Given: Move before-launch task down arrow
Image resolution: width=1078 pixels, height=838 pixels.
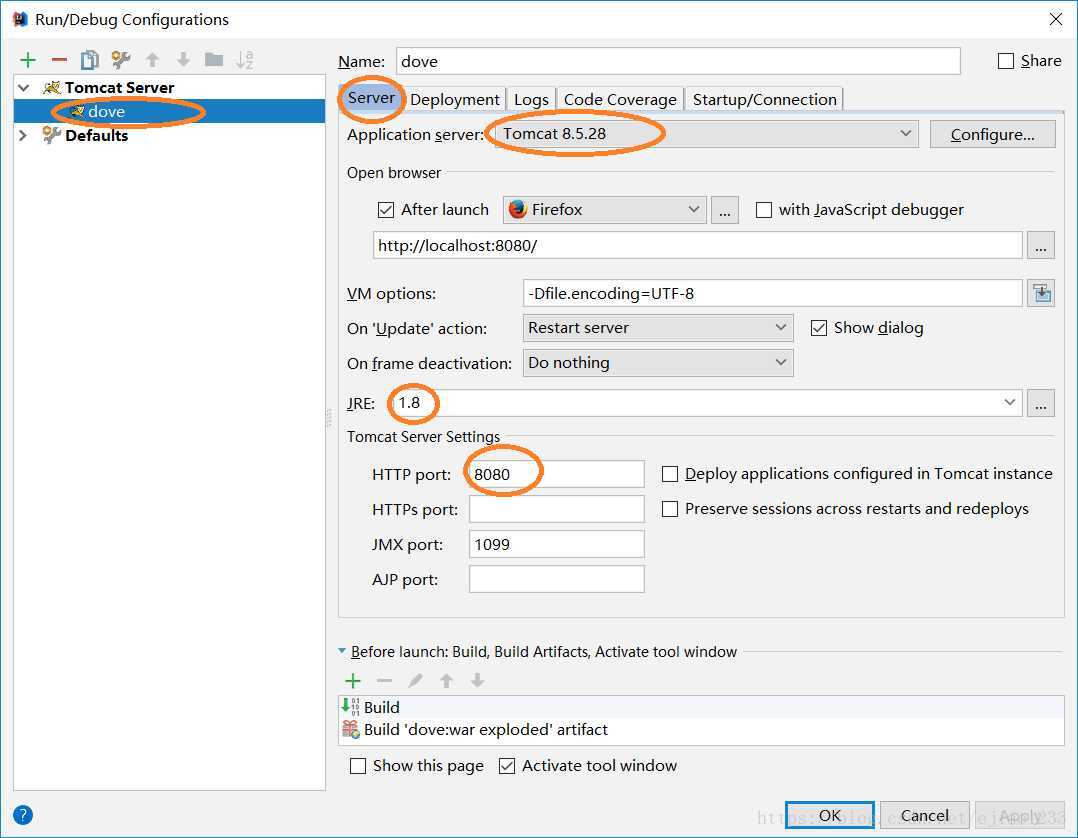Looking at the screenshot, I should point(477,681).
